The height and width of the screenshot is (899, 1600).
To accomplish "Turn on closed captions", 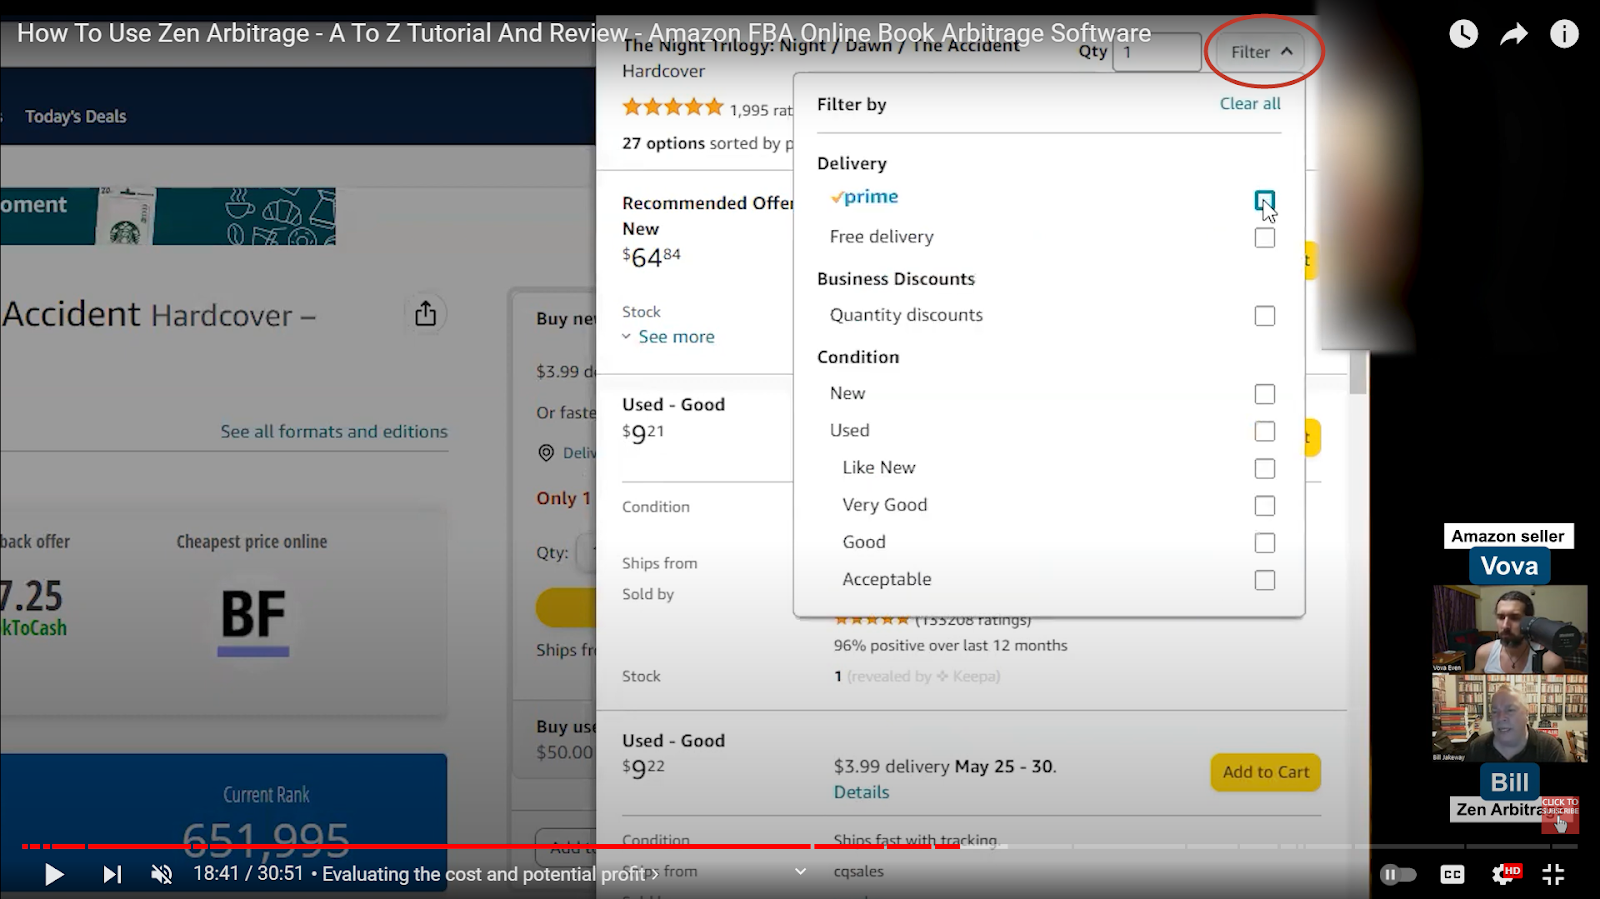I will coord(1452,875).
